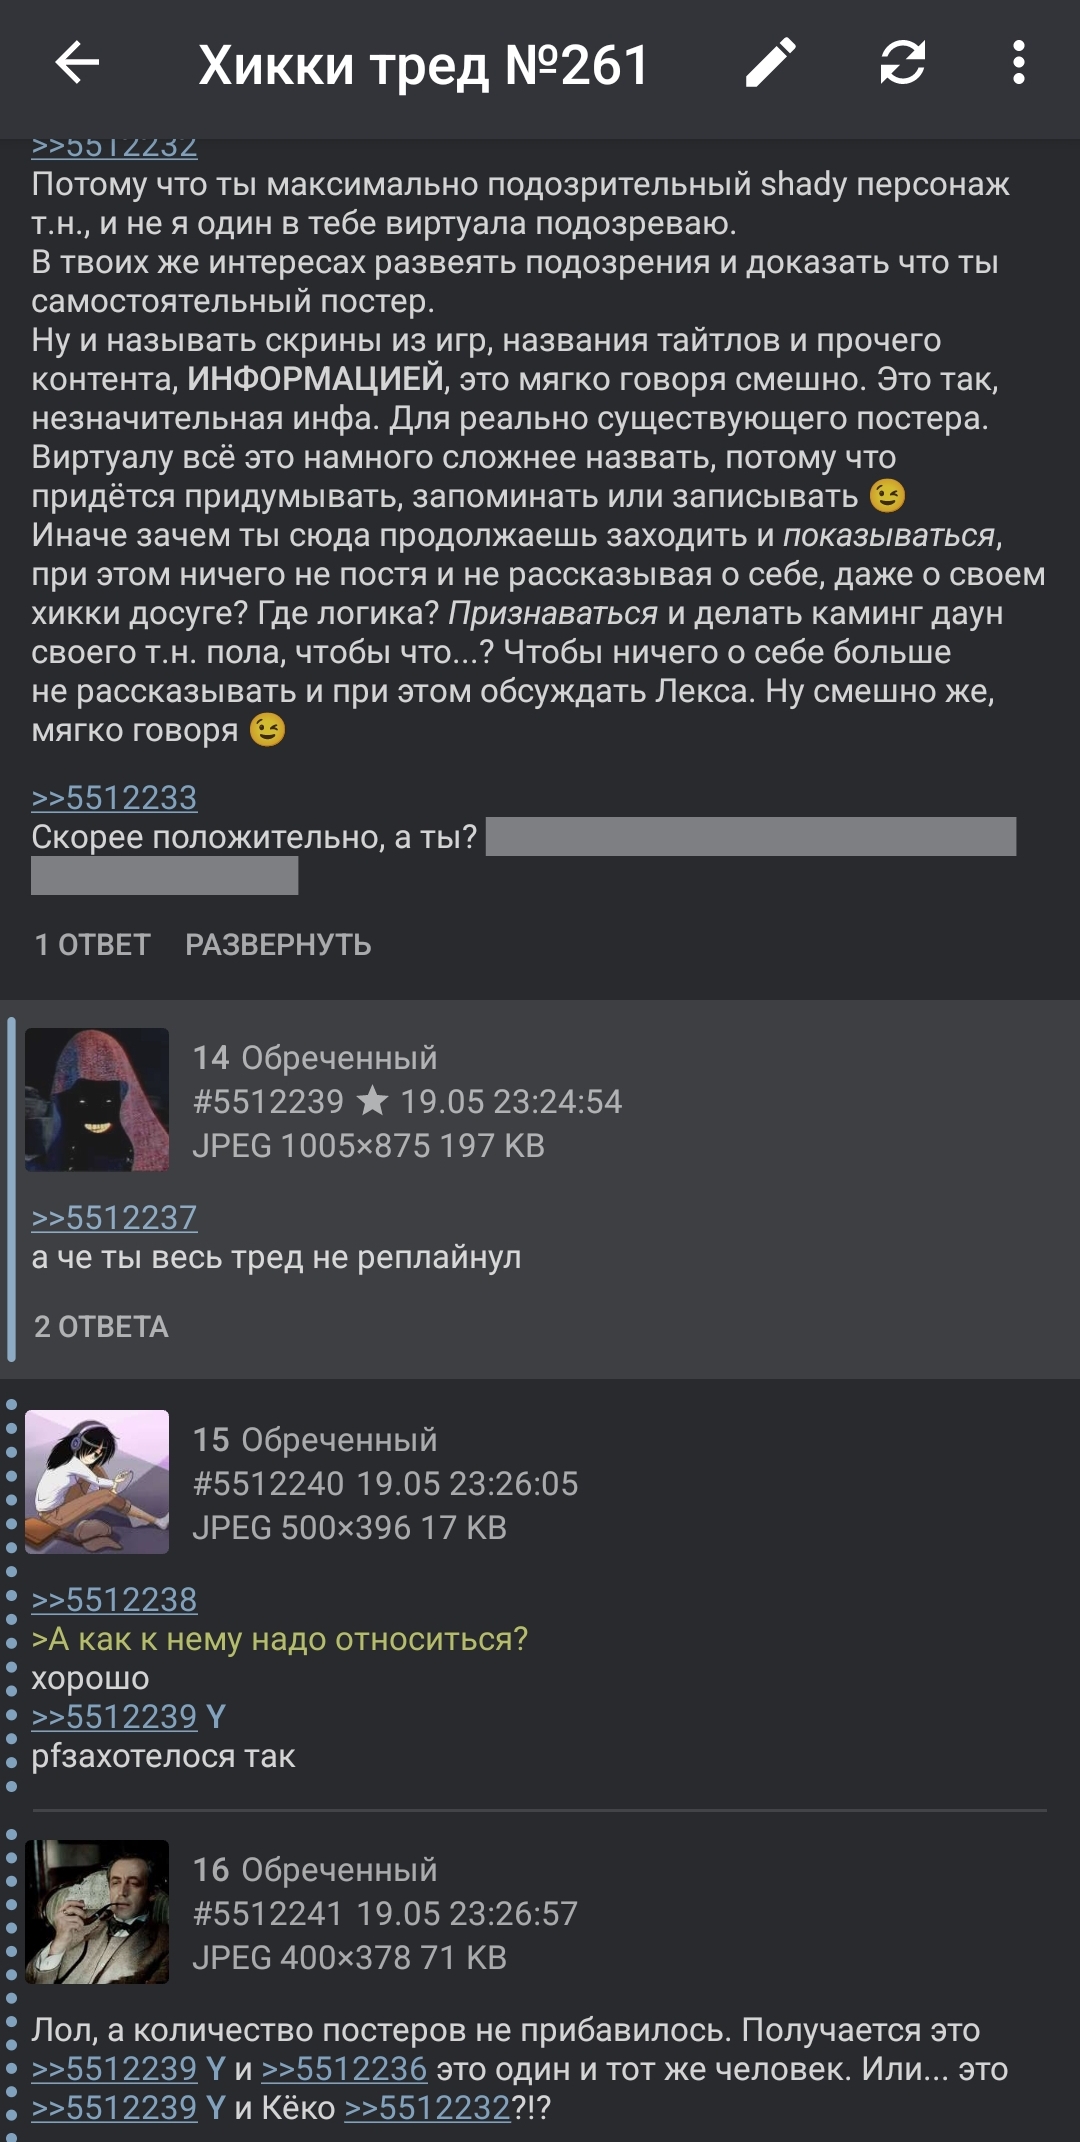1080x2142 pixels.
Task: Follow the >>5512233 reply link
Action: tap(114, 798)
